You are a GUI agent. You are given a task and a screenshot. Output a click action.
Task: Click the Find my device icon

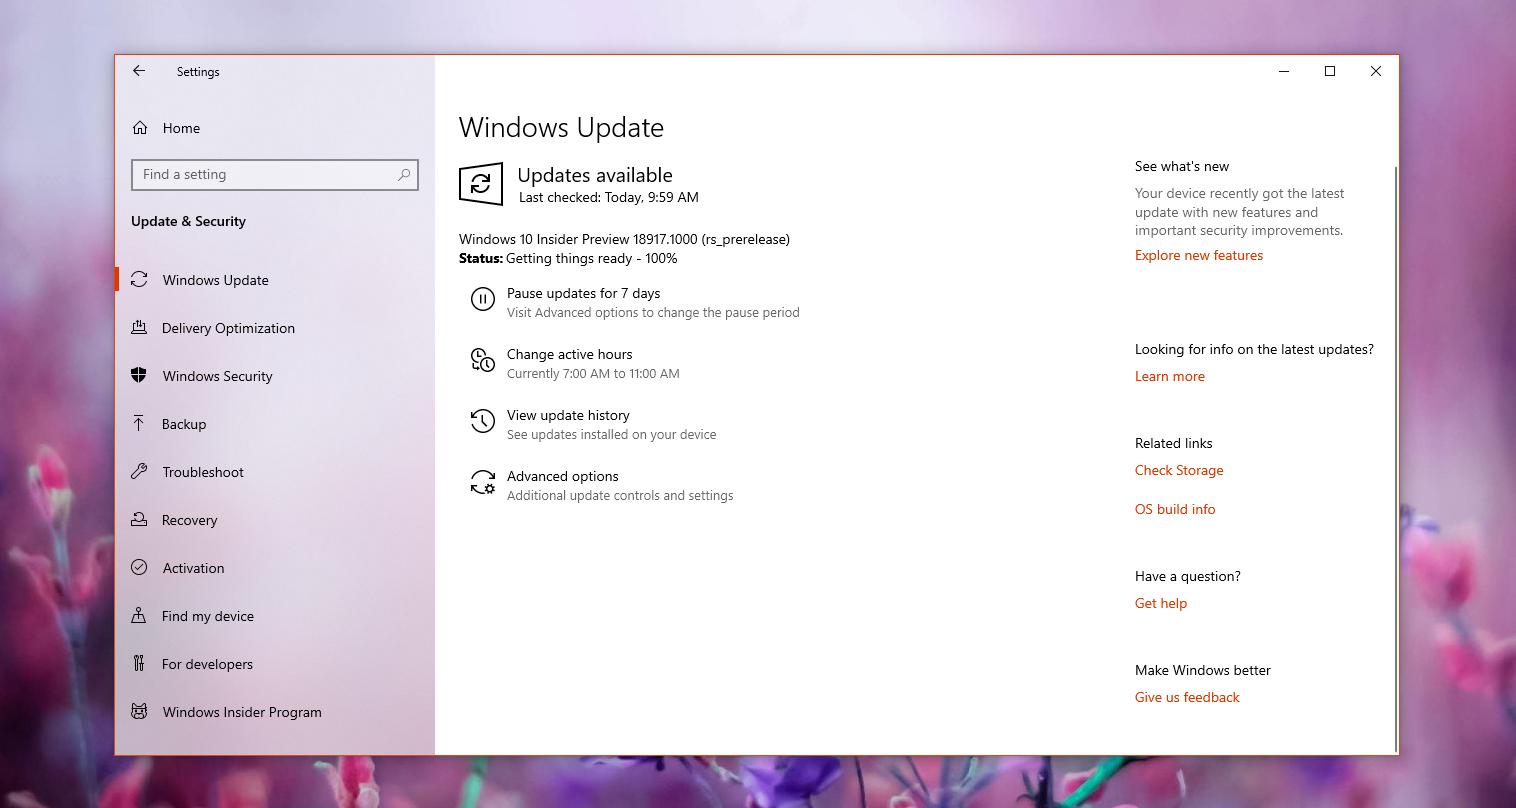click(x=139, y=616)
